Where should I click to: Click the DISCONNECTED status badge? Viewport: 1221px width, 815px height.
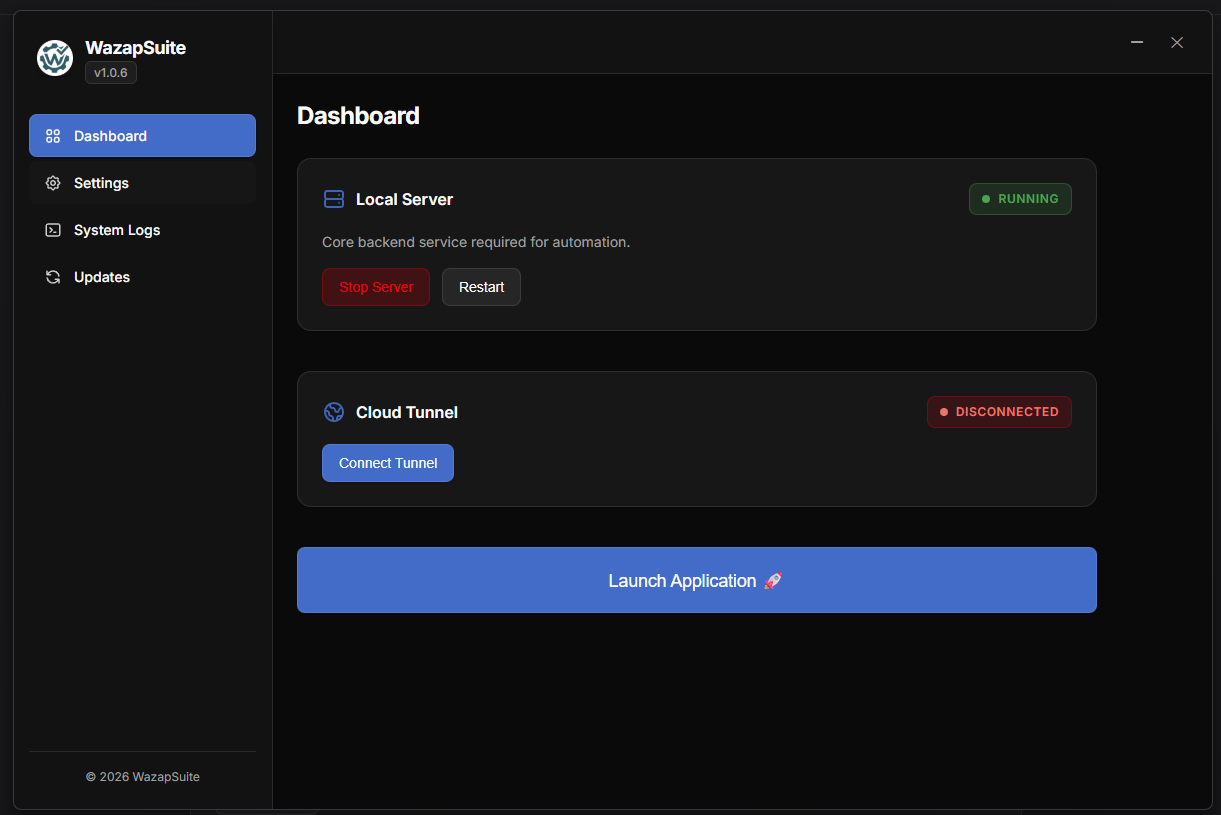999,411
